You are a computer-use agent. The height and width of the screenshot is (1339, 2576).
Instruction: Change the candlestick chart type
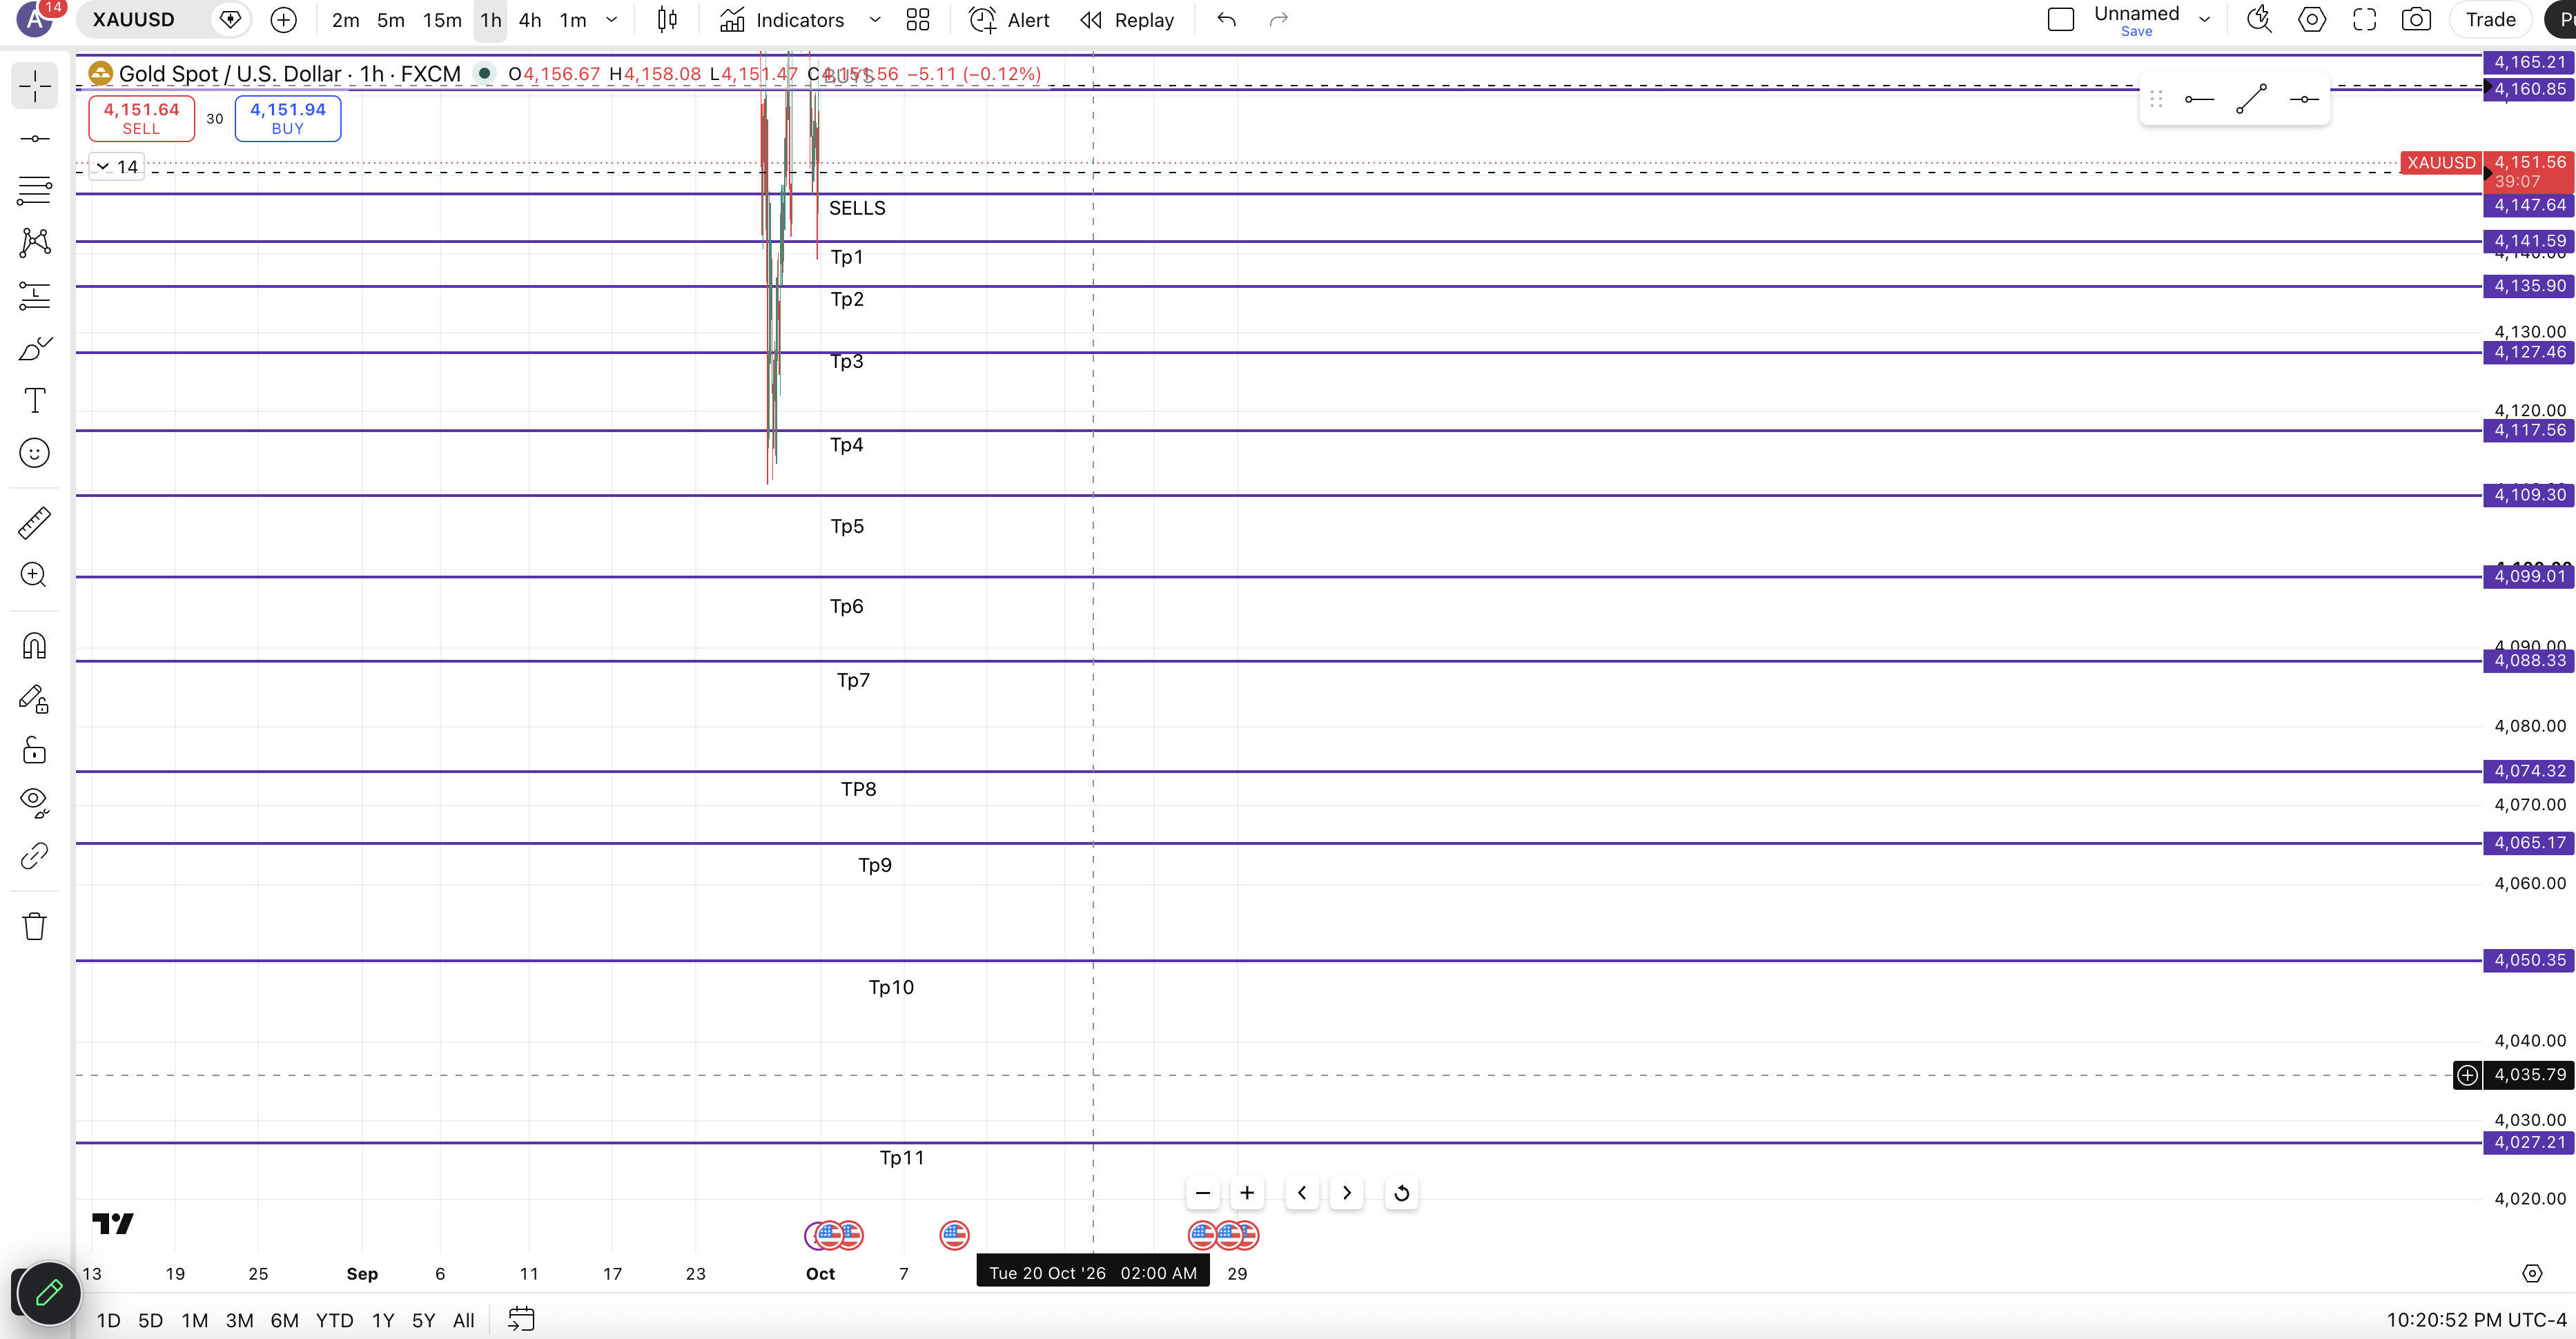tap(667, 20)
